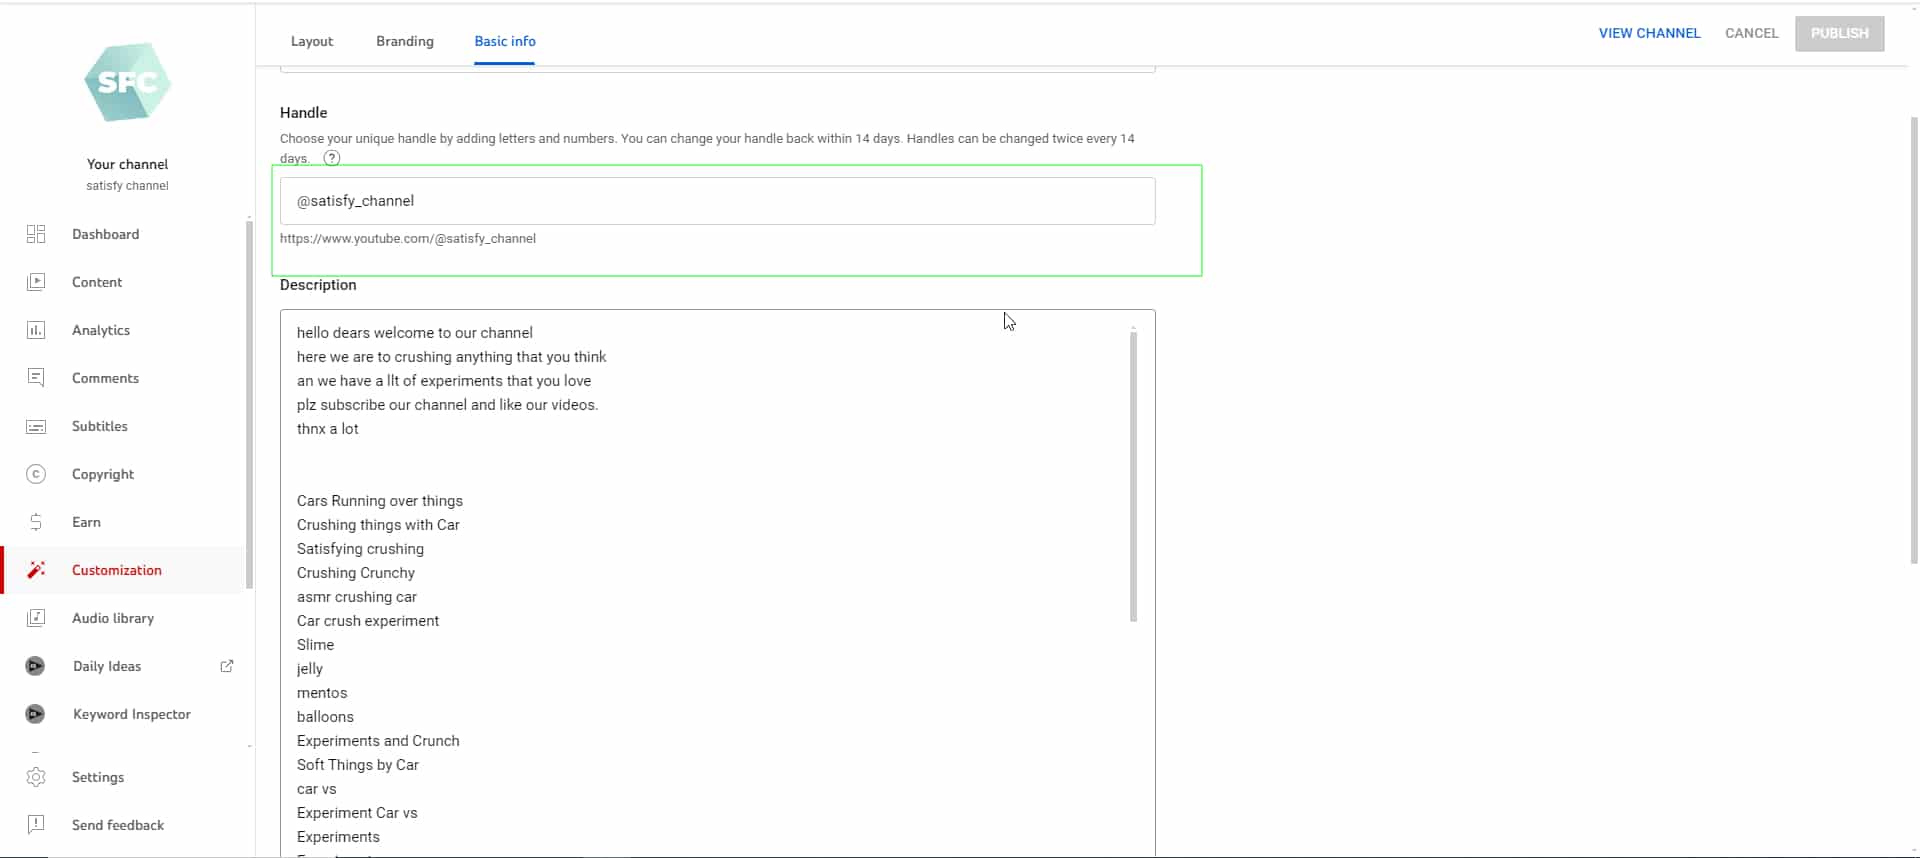Open the Dashboard icon in sidebar

pyautogui.click(x=36, y=234)
